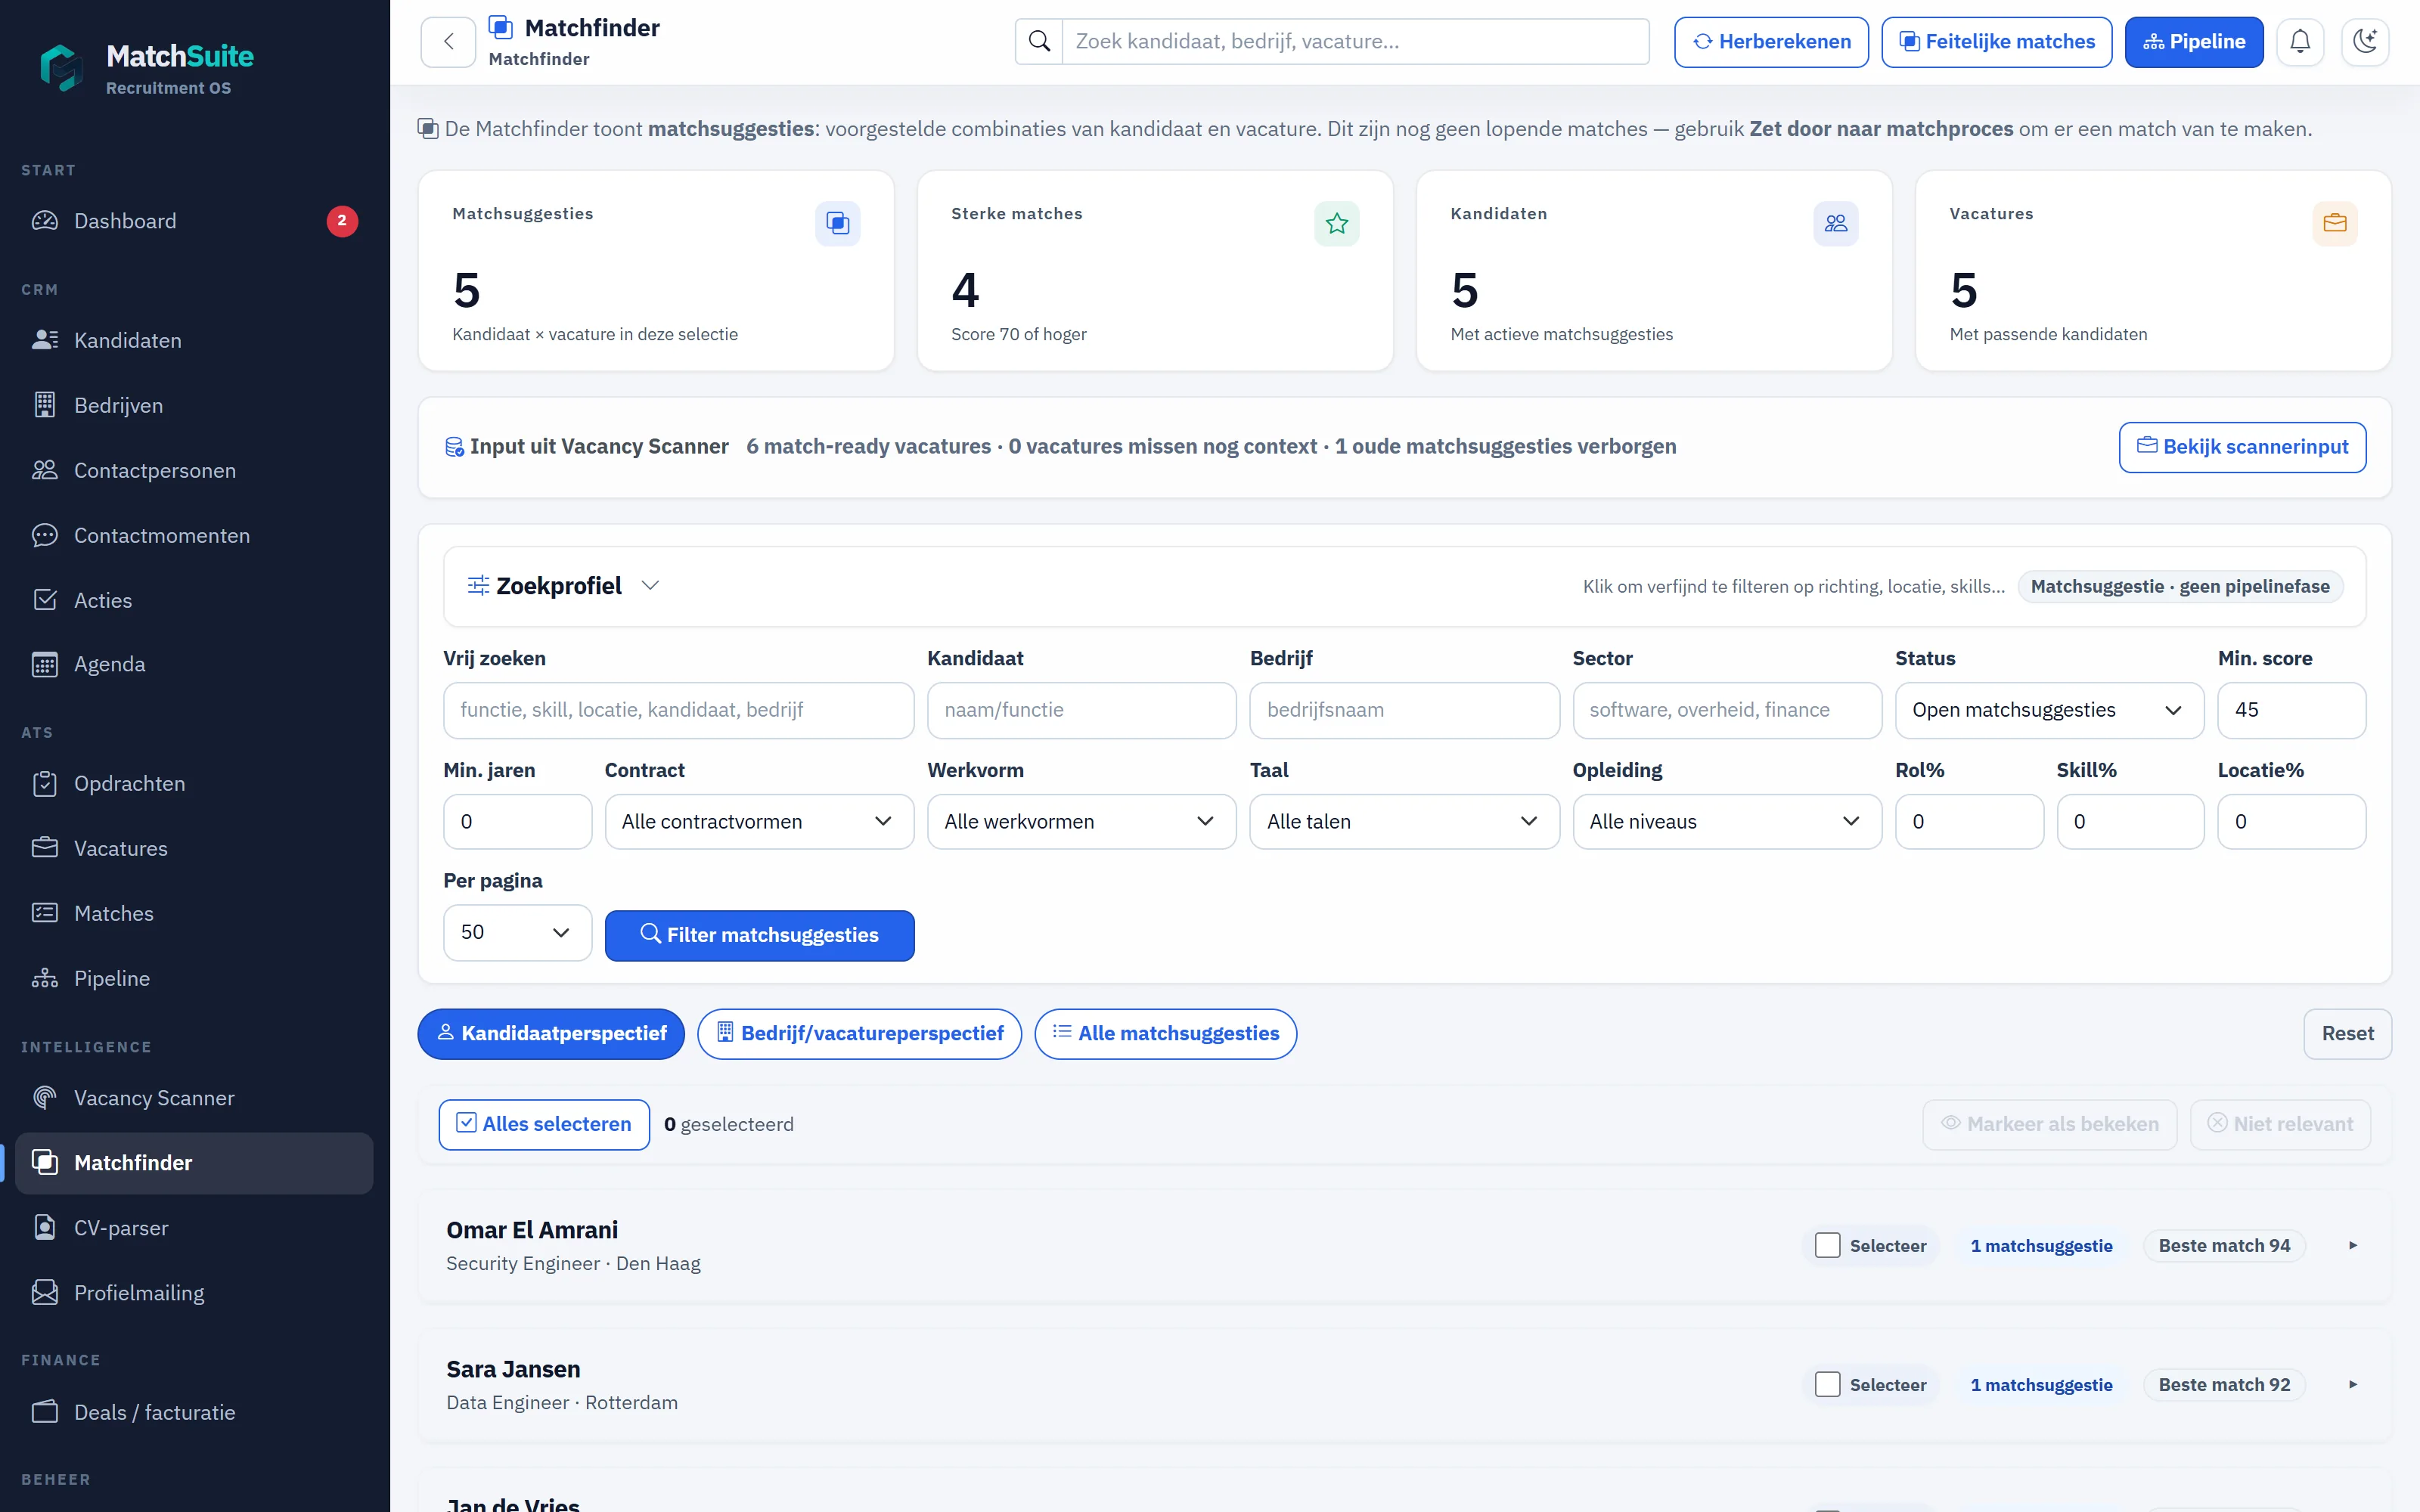Open the Werkvorm dropdown Alle werkvormen
This screenshot has height=1512, width=2420.
pos(1081,822)
